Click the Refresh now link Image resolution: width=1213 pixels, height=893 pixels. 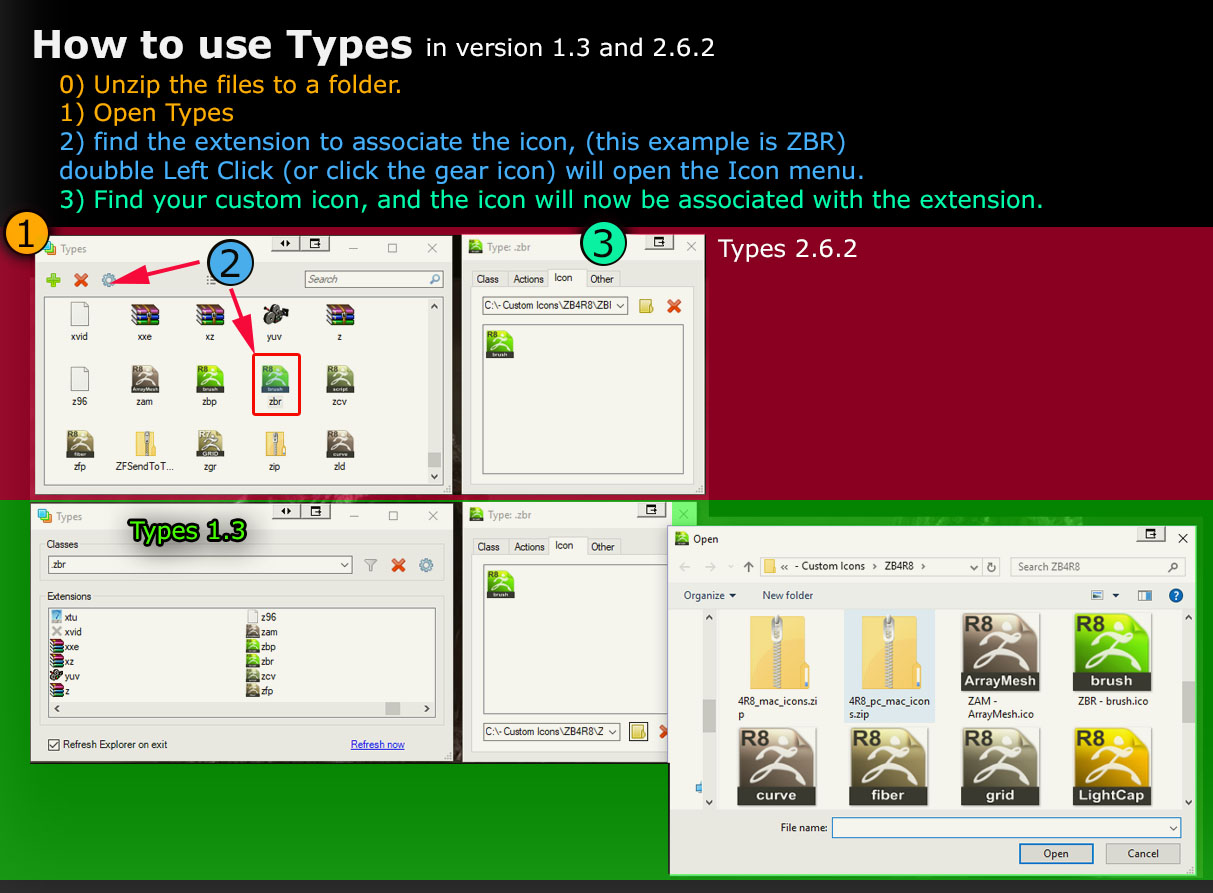point(378,744)
